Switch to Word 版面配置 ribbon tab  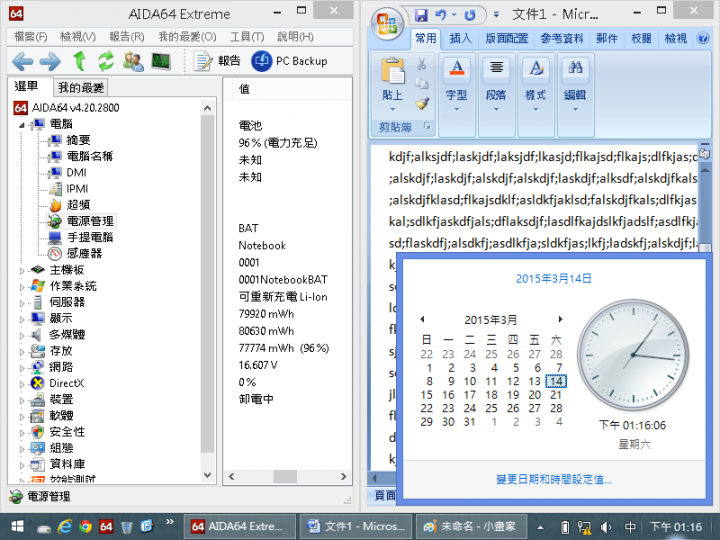coord(507,38)
